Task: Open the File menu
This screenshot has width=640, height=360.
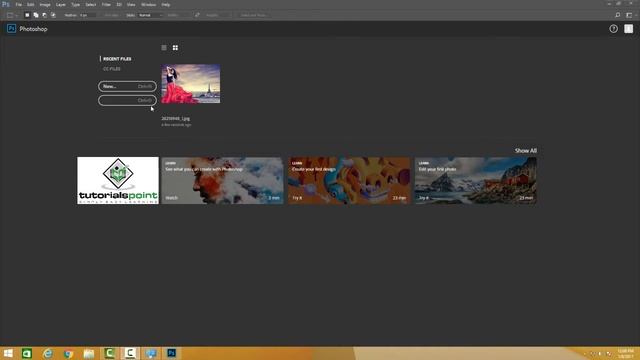Action: pos(18,4)
